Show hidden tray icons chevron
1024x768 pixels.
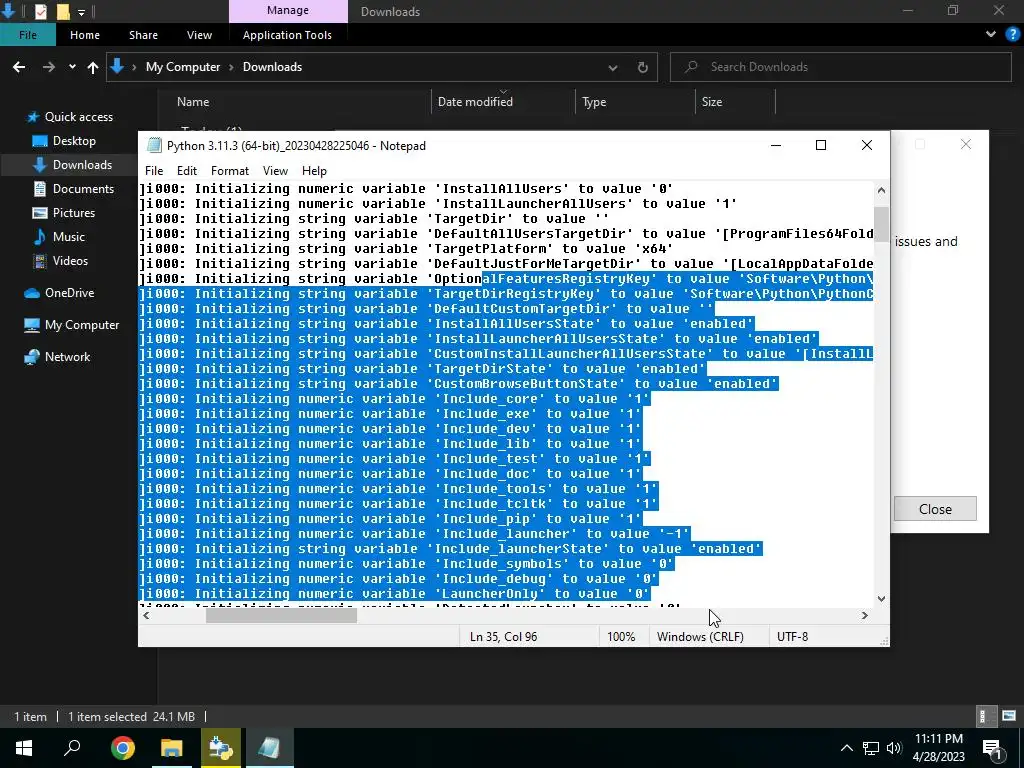(x=846, y=748)
